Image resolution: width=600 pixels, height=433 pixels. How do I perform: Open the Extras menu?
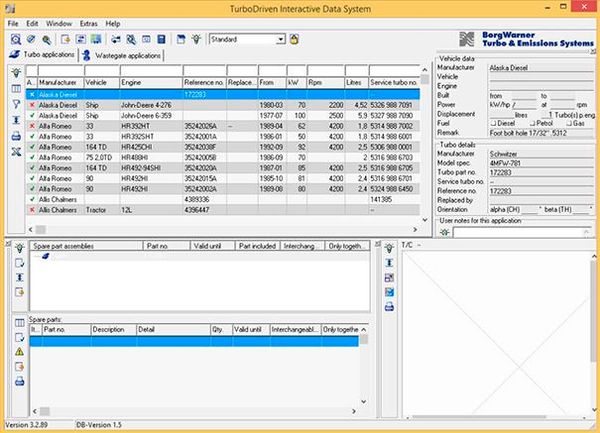(89, 24)
